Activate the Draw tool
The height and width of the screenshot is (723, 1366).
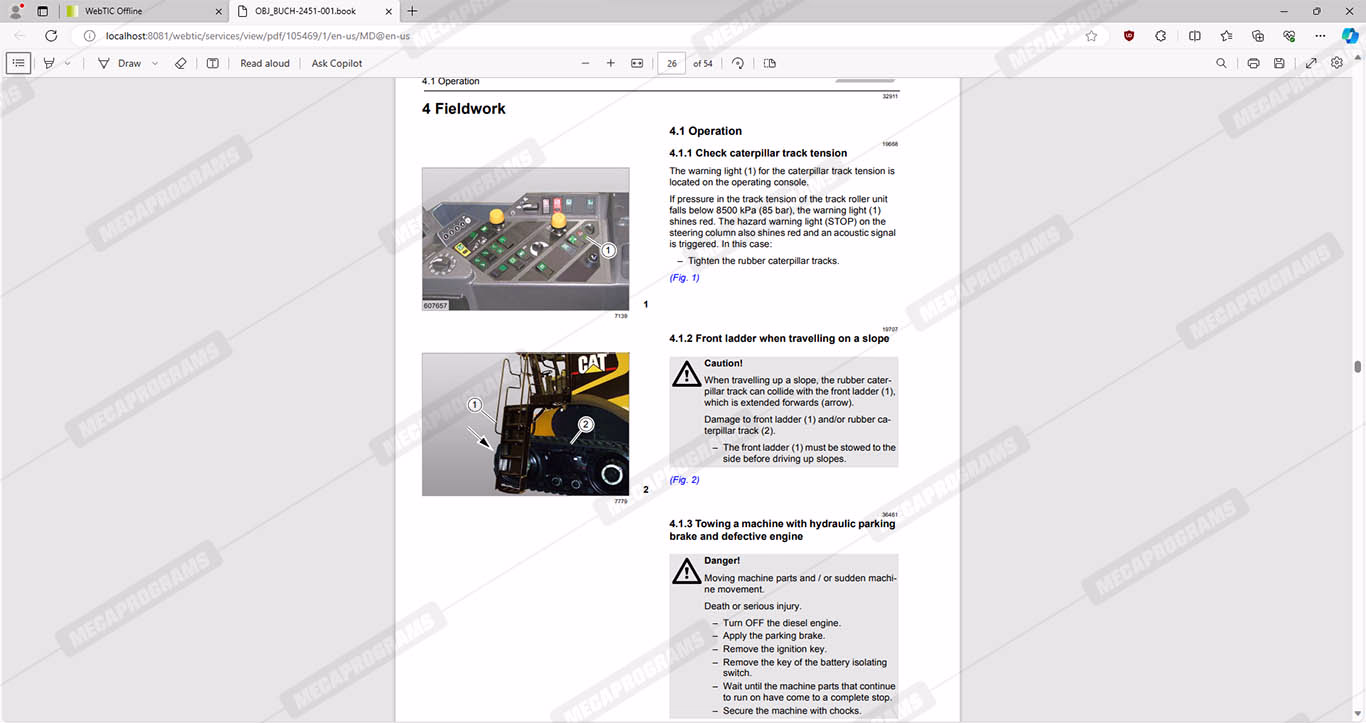(119, 63)
